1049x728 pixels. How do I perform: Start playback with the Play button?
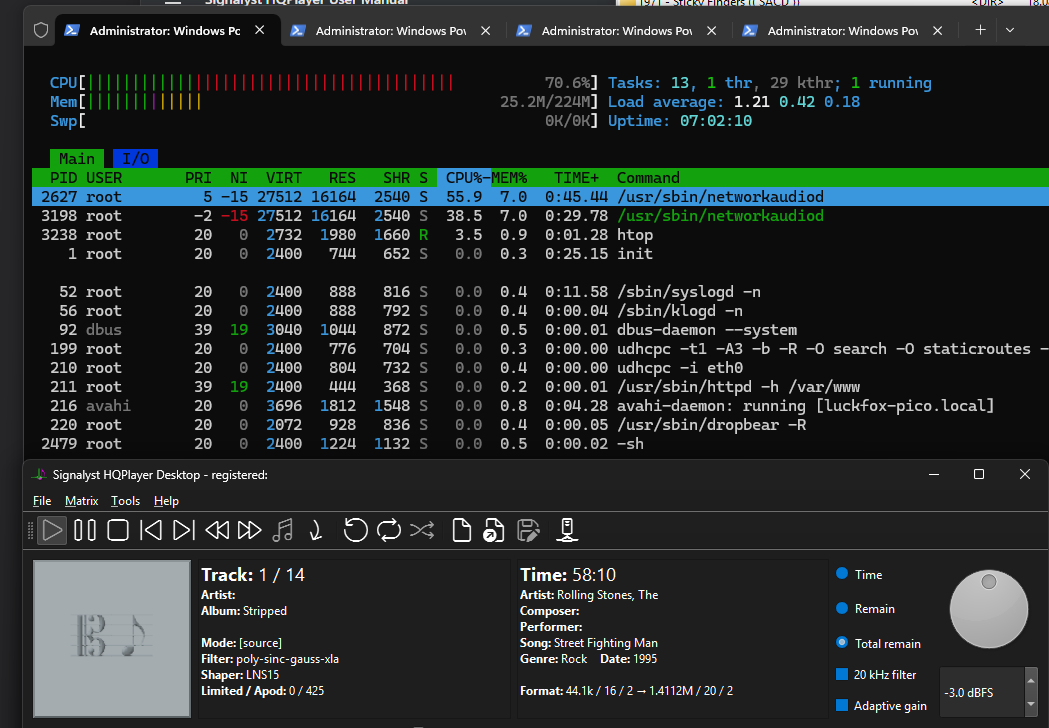tap(52, 531)
